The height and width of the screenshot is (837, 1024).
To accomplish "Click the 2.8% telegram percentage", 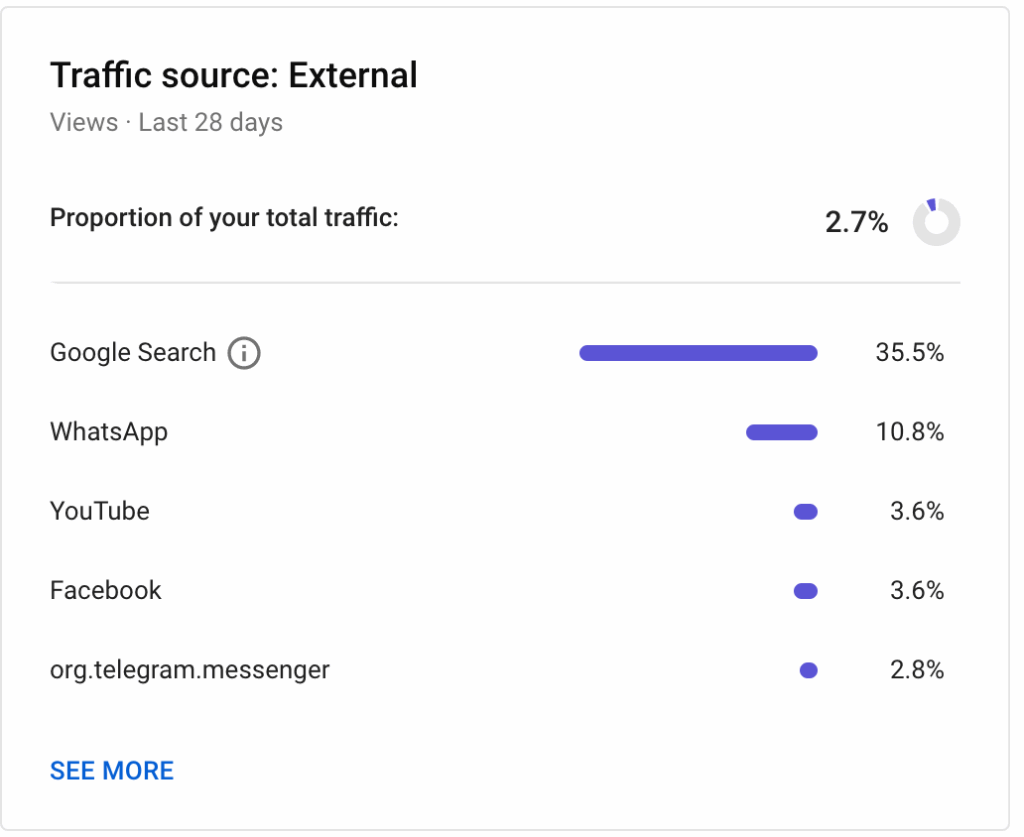I will [x=917, y=671].
